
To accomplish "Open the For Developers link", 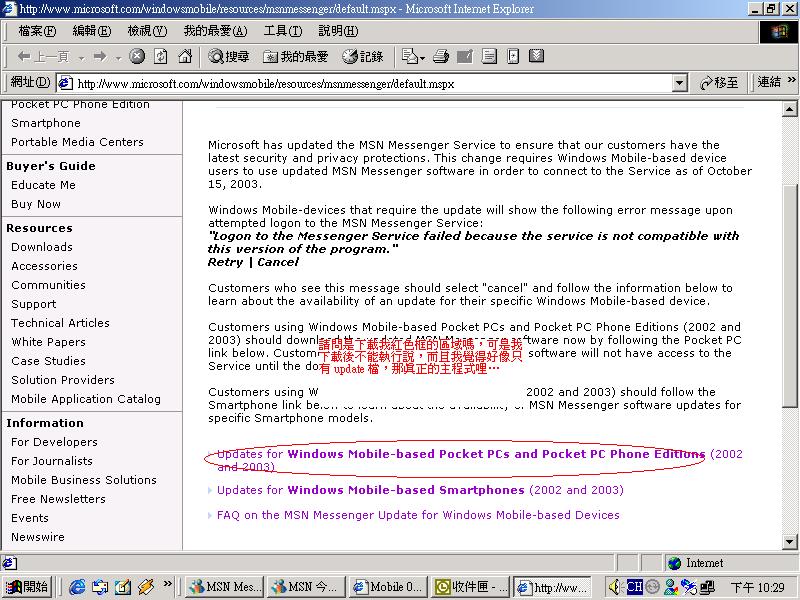I will [x=54, y=442].
